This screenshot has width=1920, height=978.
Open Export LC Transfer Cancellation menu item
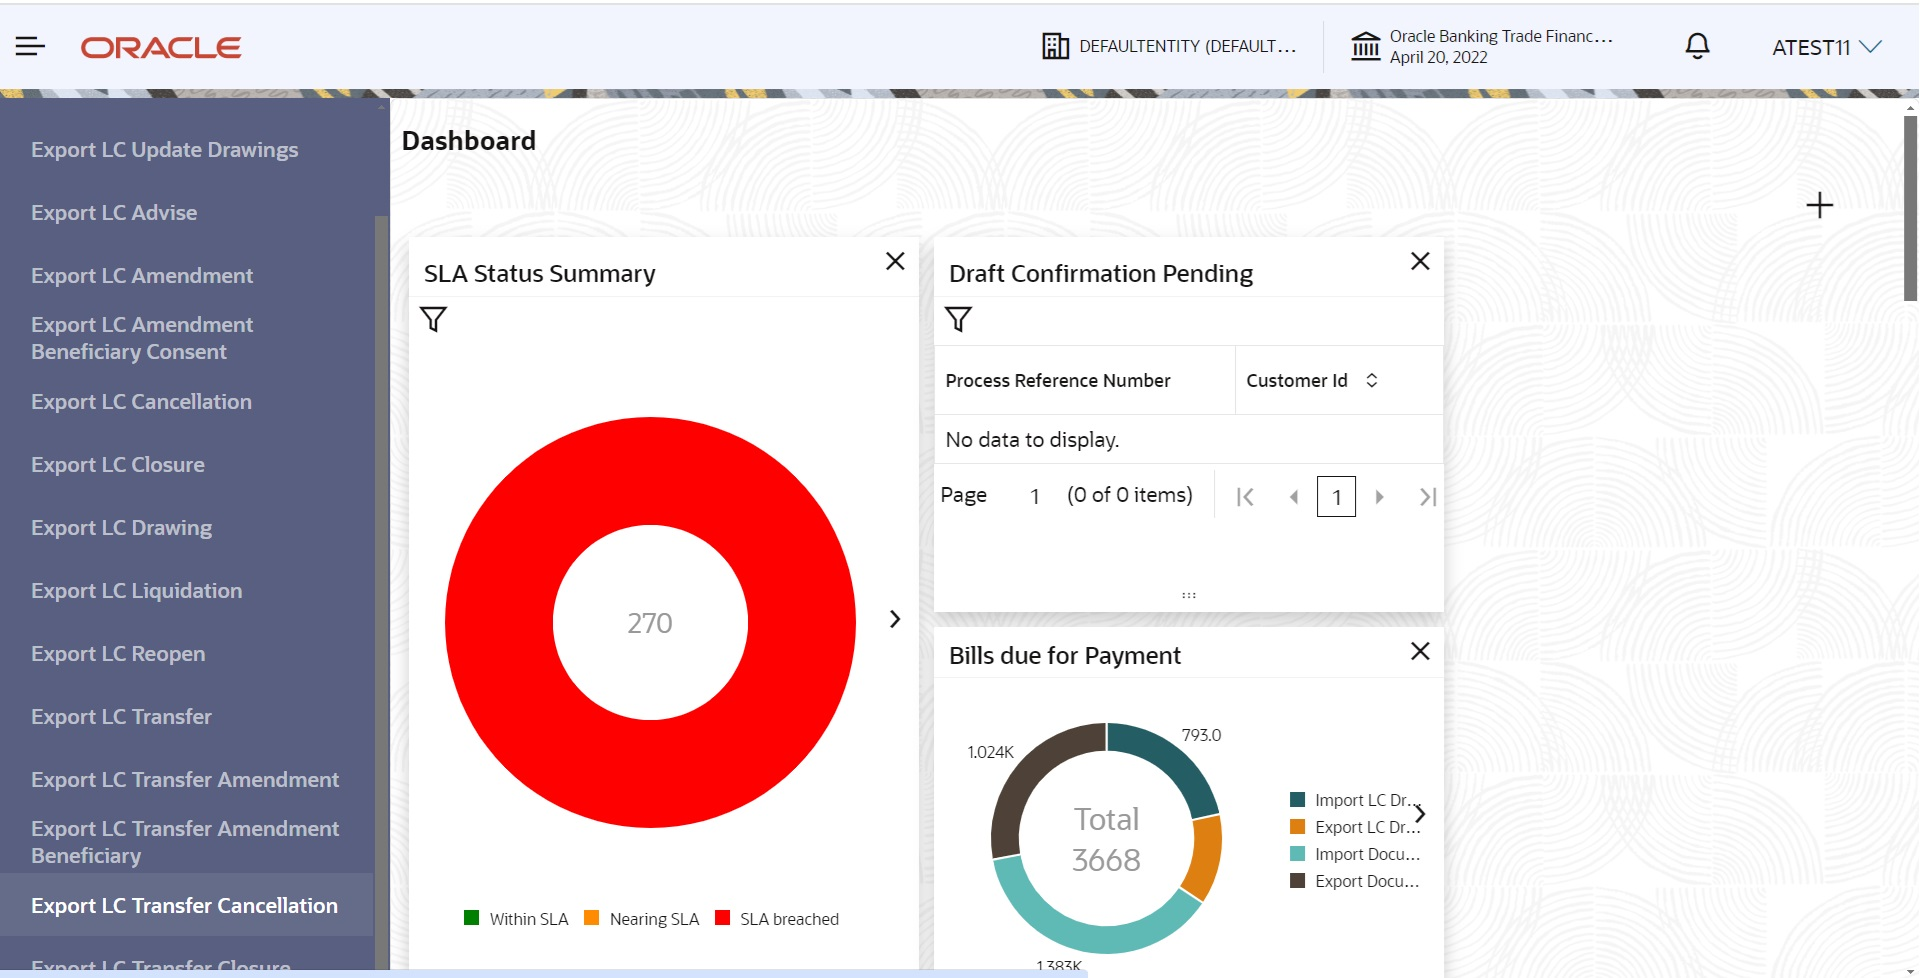point(186,905)
